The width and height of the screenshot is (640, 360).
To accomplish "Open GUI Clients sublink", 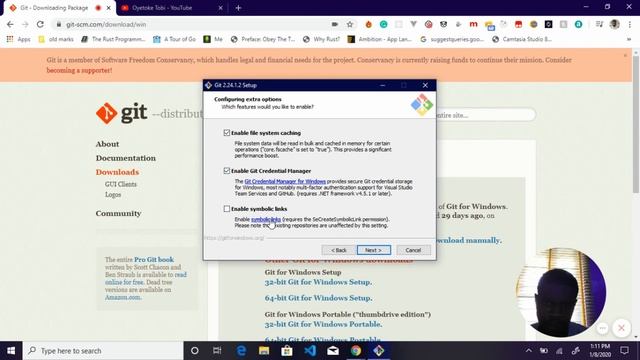I will tap(121, 184).
